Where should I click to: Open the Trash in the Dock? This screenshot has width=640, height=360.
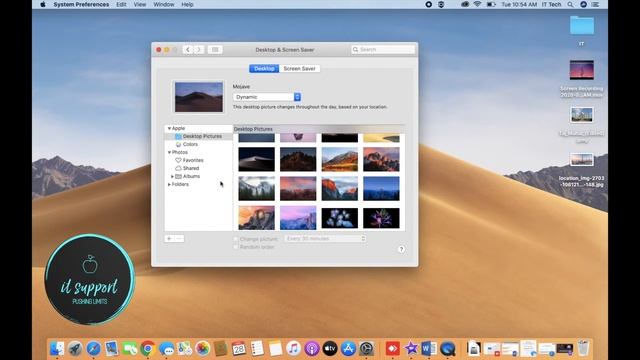[x=584, y=348]
